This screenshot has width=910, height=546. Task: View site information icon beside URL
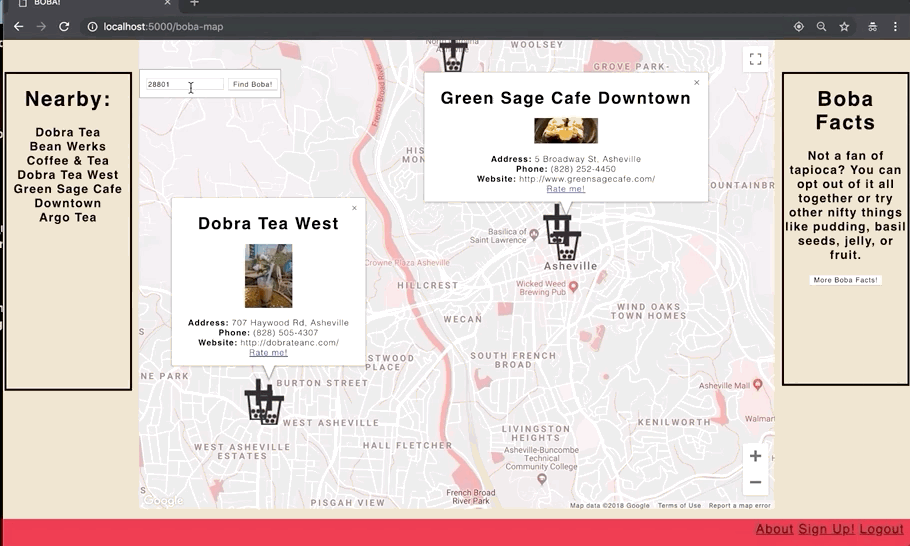pyautogui.click(x=92, y=27)
